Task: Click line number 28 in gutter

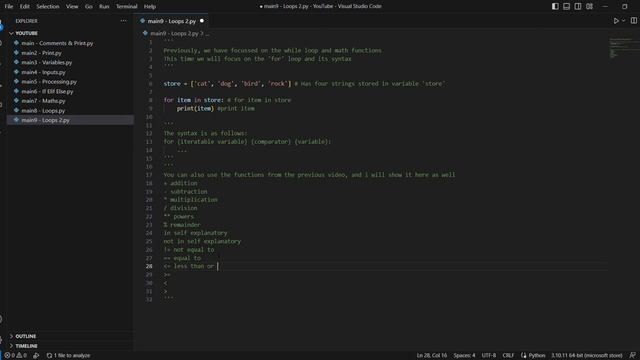Action: click(149, 266)
